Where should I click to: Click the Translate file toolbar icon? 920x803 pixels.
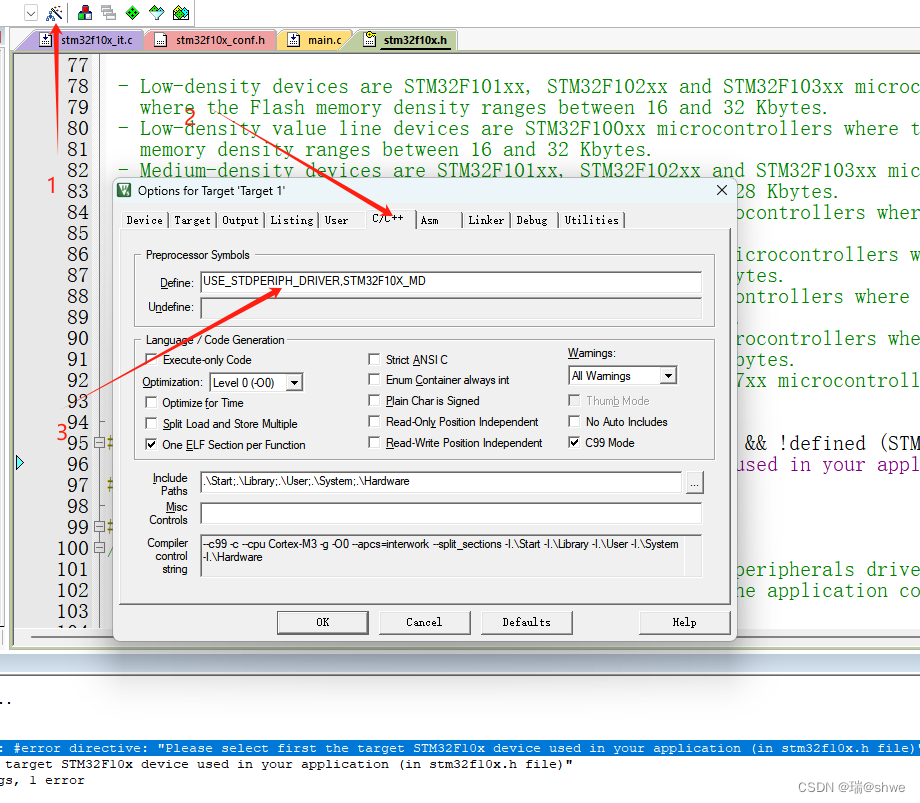coord(85,11)
